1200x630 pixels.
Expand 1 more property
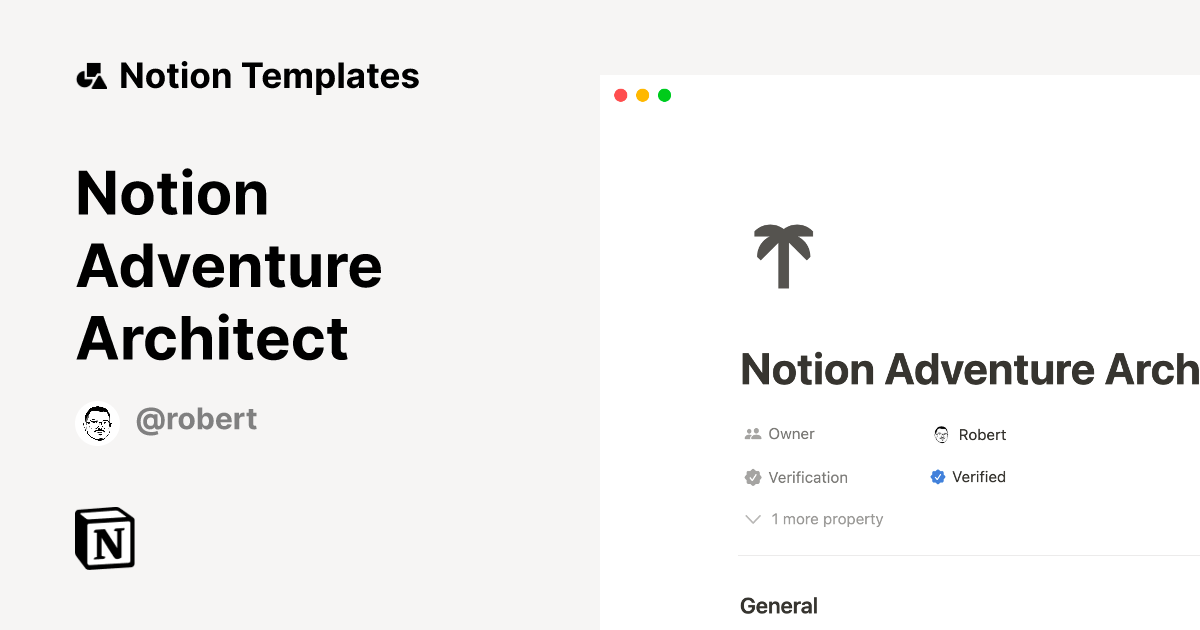point(827,519)
